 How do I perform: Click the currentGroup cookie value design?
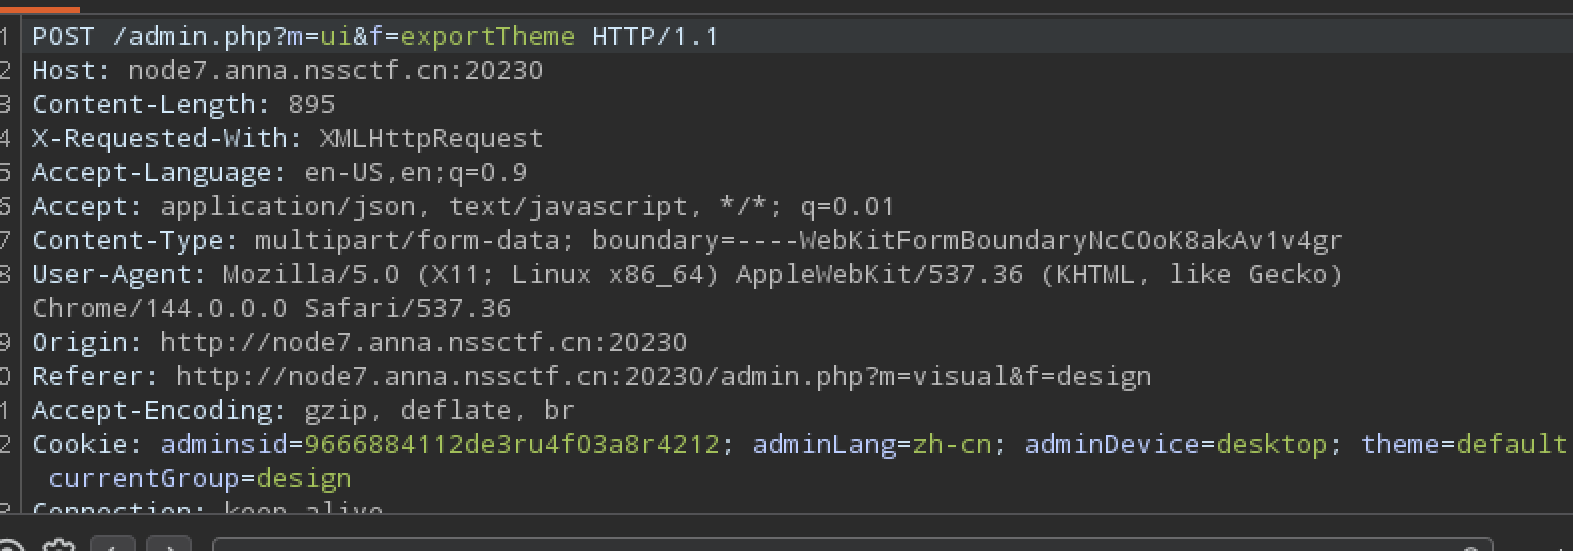(304, 479)
